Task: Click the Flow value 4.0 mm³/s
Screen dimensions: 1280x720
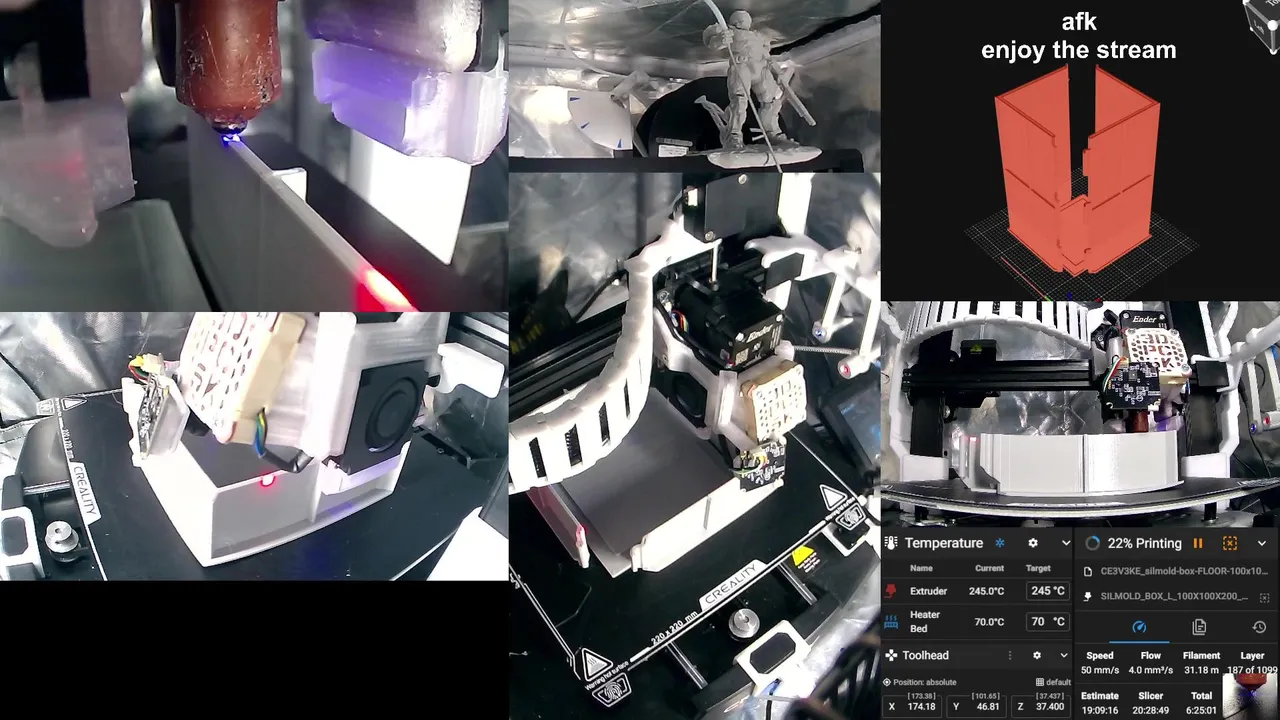Action: pyautogui.click(x=1151, y=670)
